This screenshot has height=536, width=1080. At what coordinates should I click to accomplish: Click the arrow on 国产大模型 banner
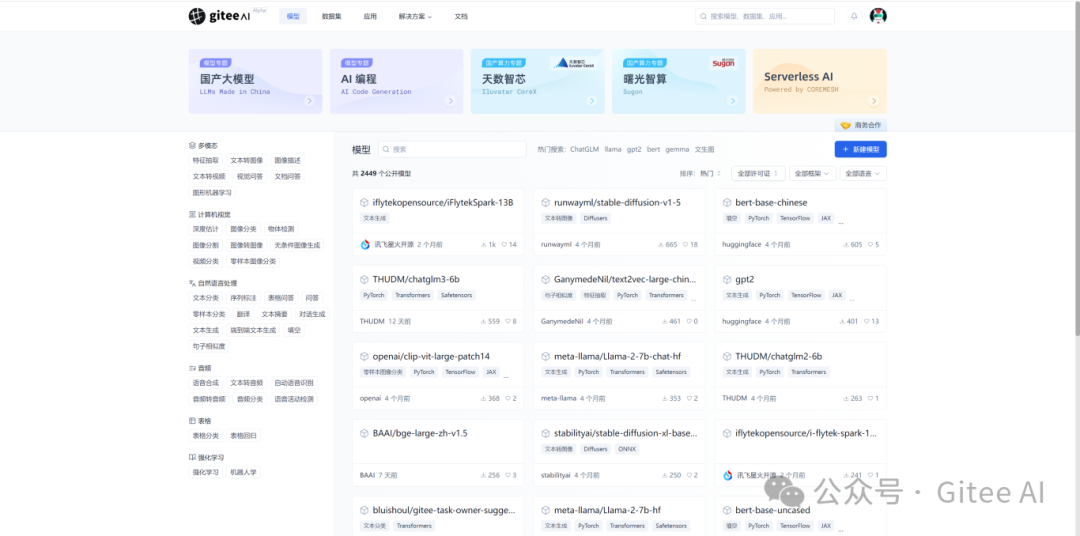pos(309,101)
